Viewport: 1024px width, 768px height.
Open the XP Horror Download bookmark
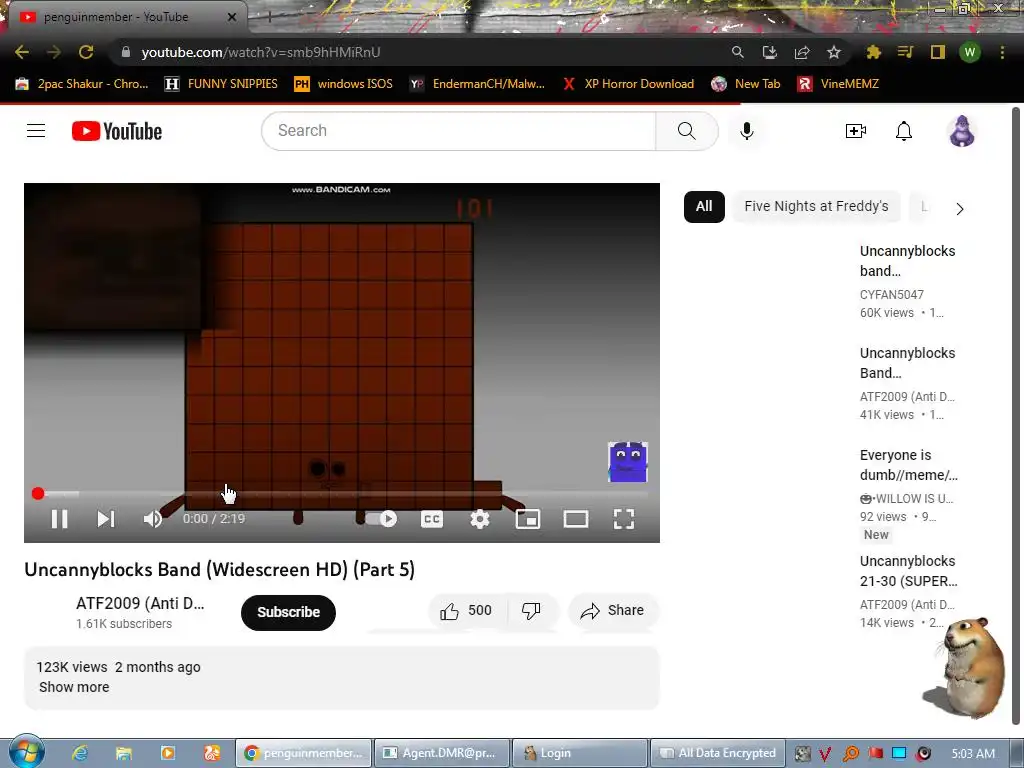point(628,84)
